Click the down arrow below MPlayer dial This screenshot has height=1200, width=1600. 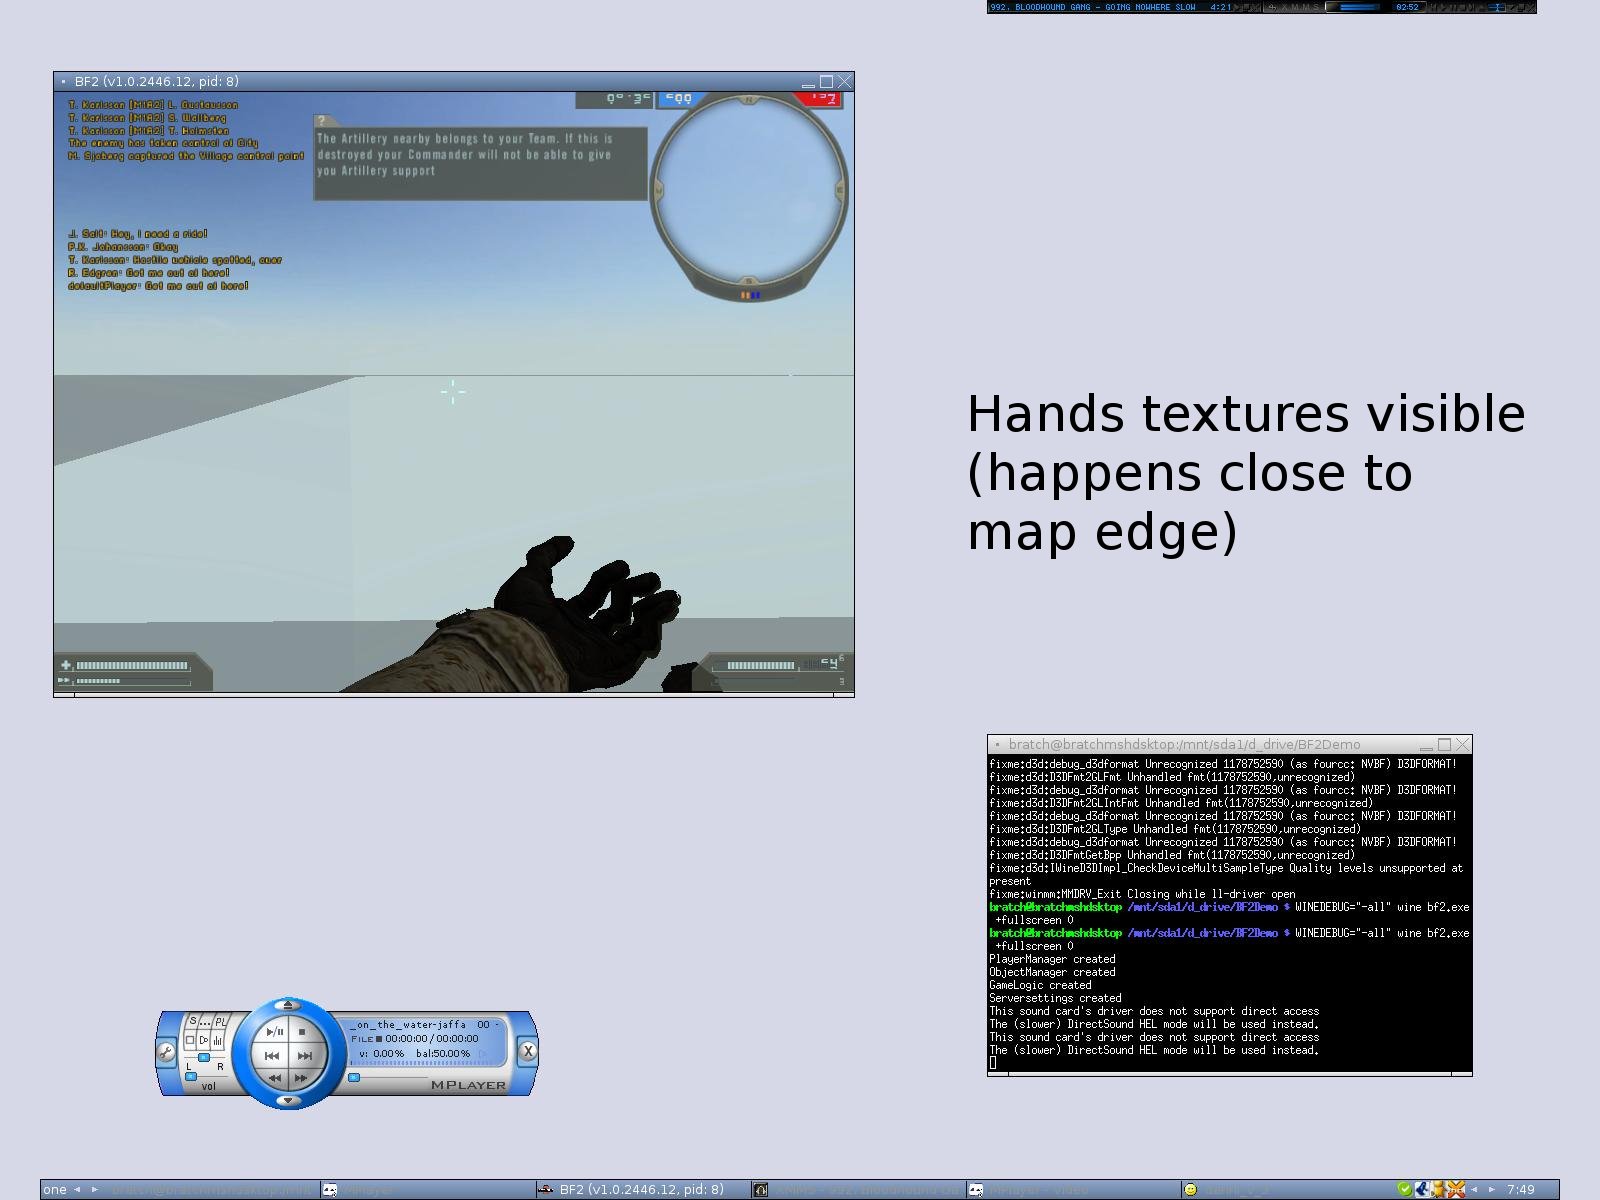[x=288, y=1100]
